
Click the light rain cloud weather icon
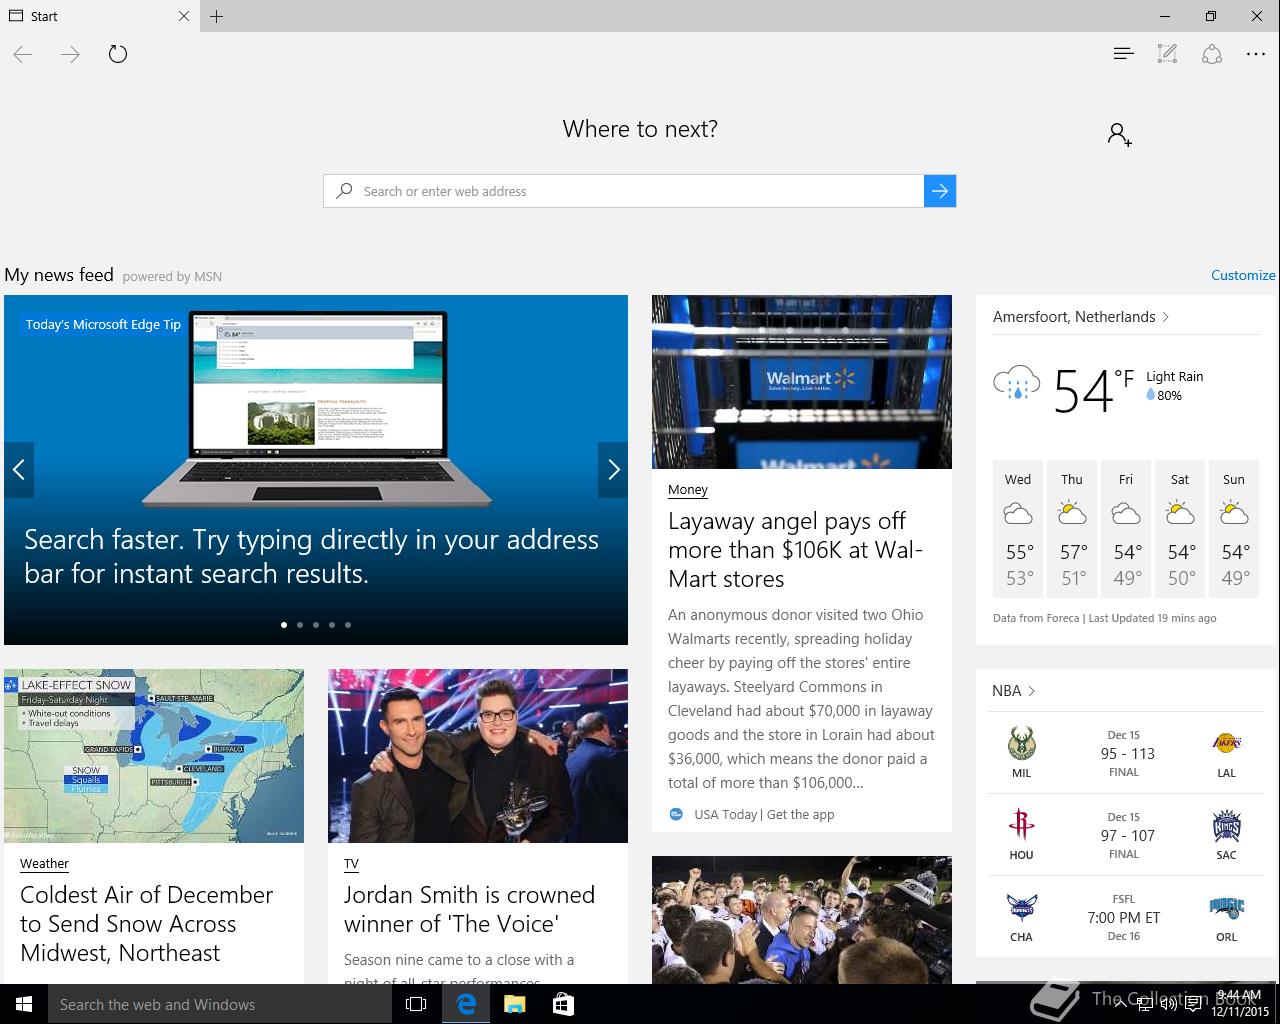(x=1017, y=383)
